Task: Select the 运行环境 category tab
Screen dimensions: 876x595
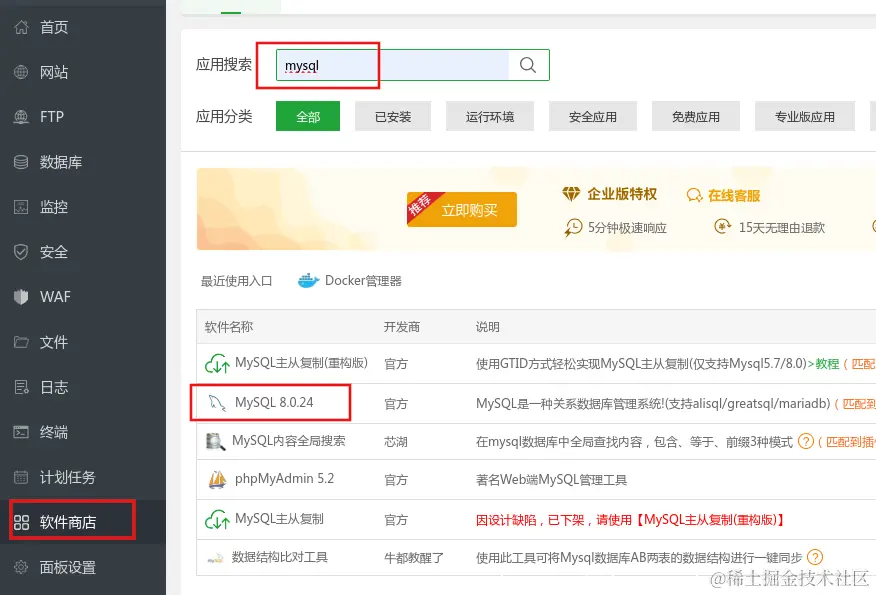Action: point(490,116)
